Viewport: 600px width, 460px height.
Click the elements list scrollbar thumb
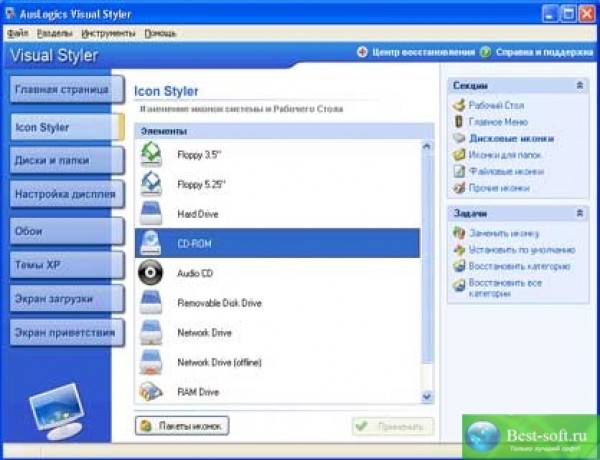click(427, 258)
